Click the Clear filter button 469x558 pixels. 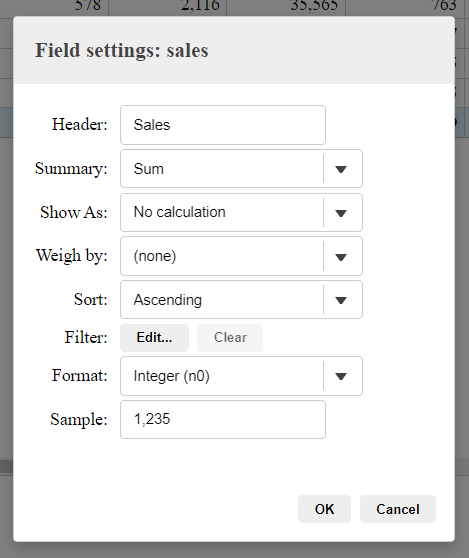tap(230, 338)
